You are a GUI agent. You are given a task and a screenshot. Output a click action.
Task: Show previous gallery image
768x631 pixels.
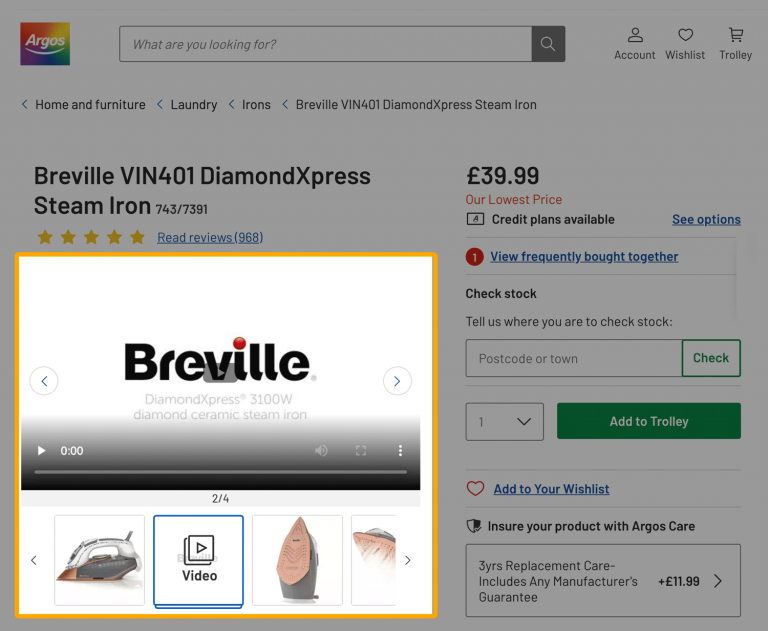(x=44, y=381)
